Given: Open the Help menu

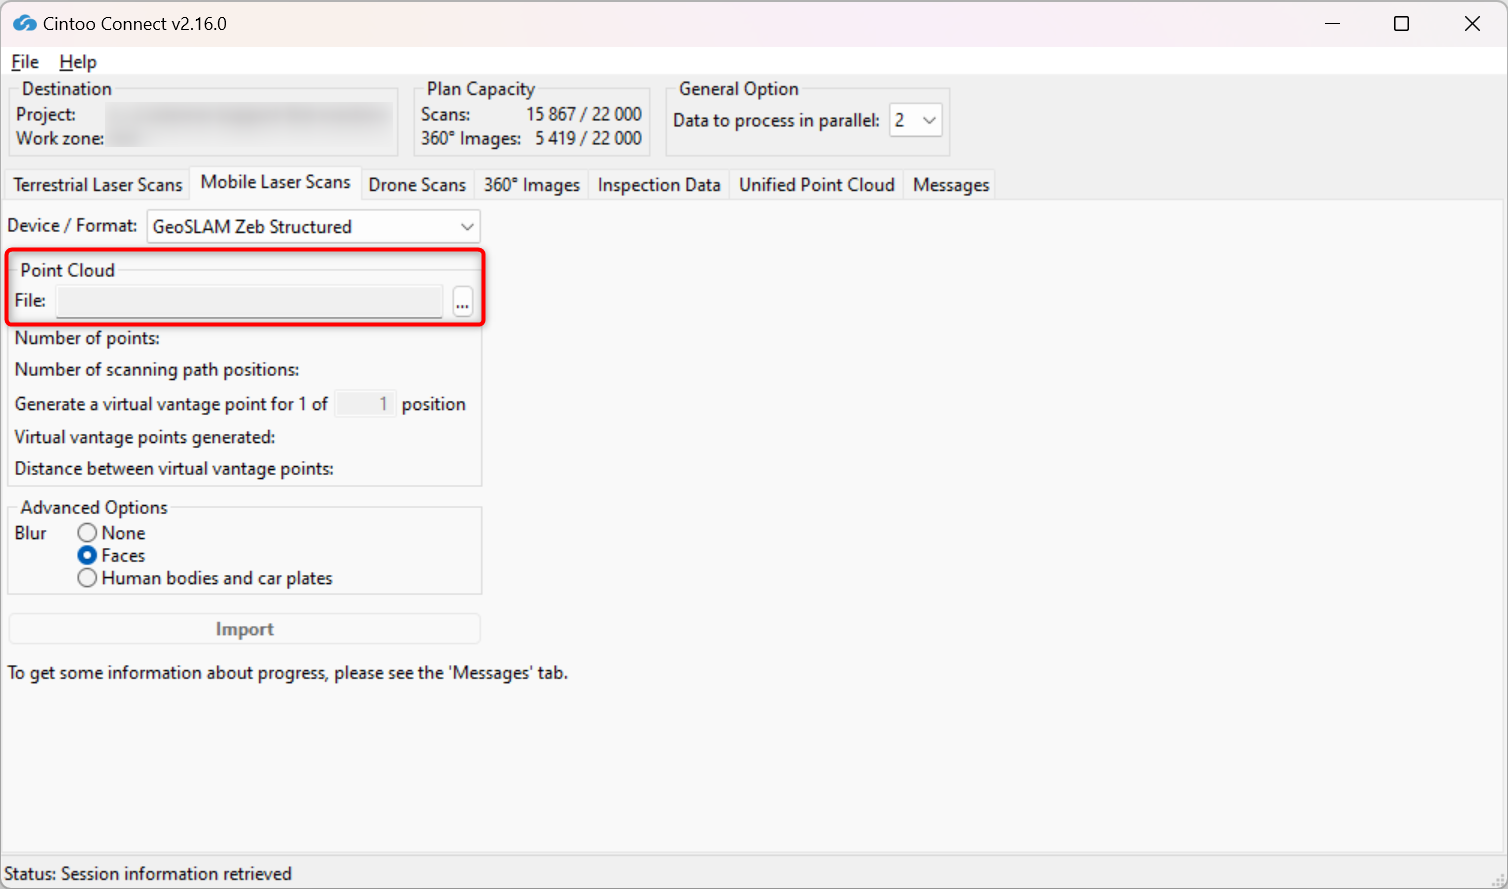Looking at the screenshot, I should [78, 62].
